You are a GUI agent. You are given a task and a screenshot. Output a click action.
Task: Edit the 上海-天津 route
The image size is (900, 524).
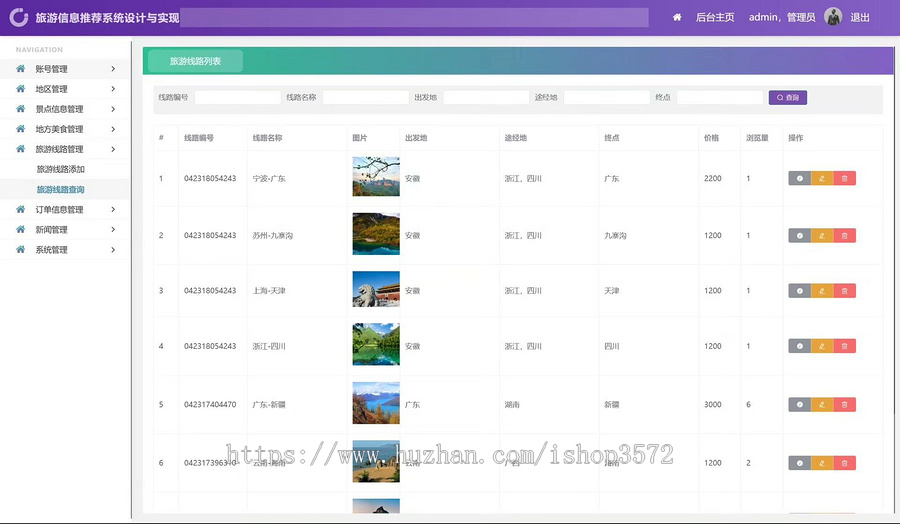pos(822,291)
